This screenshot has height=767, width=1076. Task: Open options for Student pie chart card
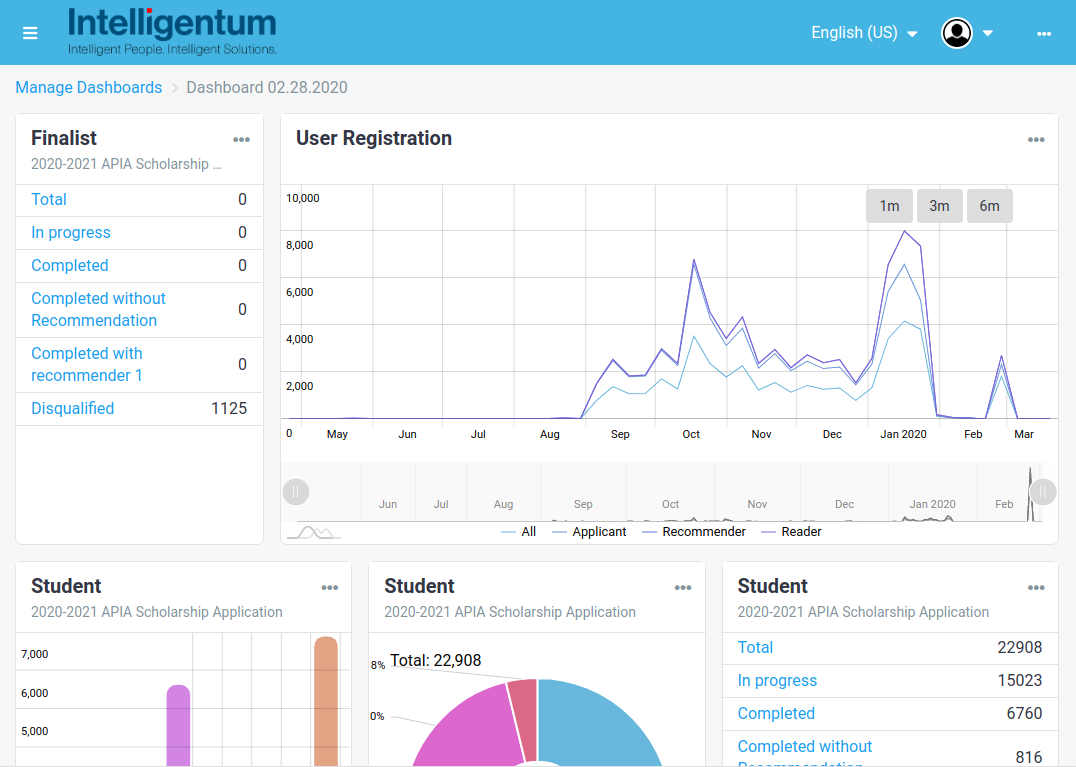(683, 588)
